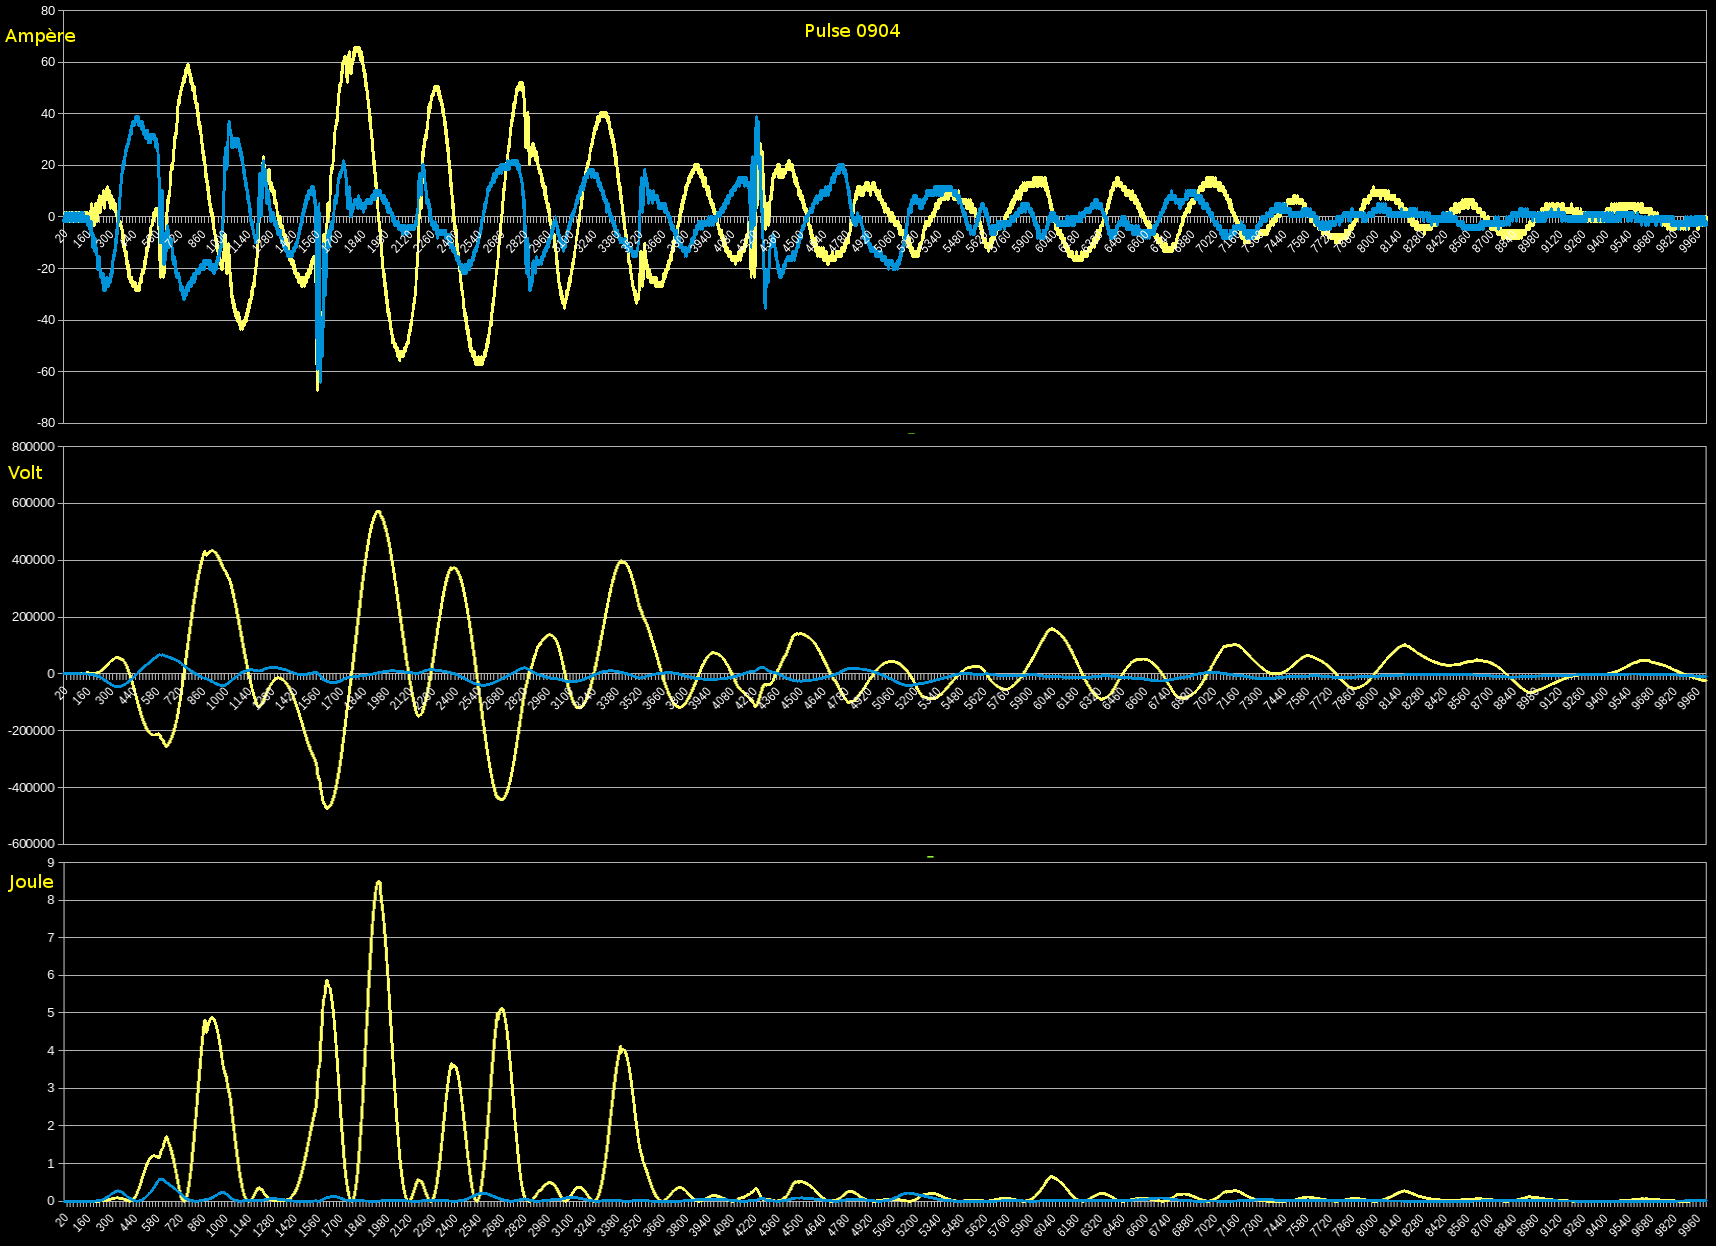Select the "Joule" axis label
Screen dimensions: 1716x1246
(x=31, y=882)
